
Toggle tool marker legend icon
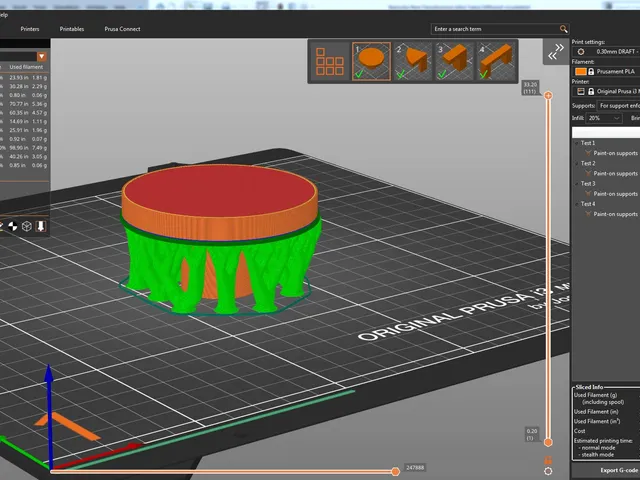(x=40, y=226)
